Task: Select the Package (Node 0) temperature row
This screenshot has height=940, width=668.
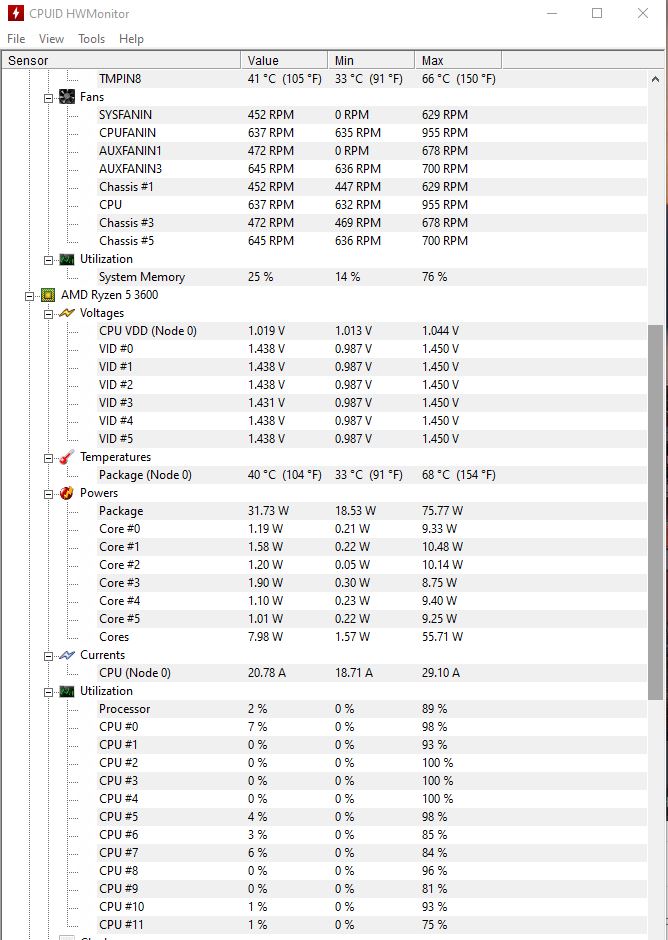Action: [x=324, y=475]
